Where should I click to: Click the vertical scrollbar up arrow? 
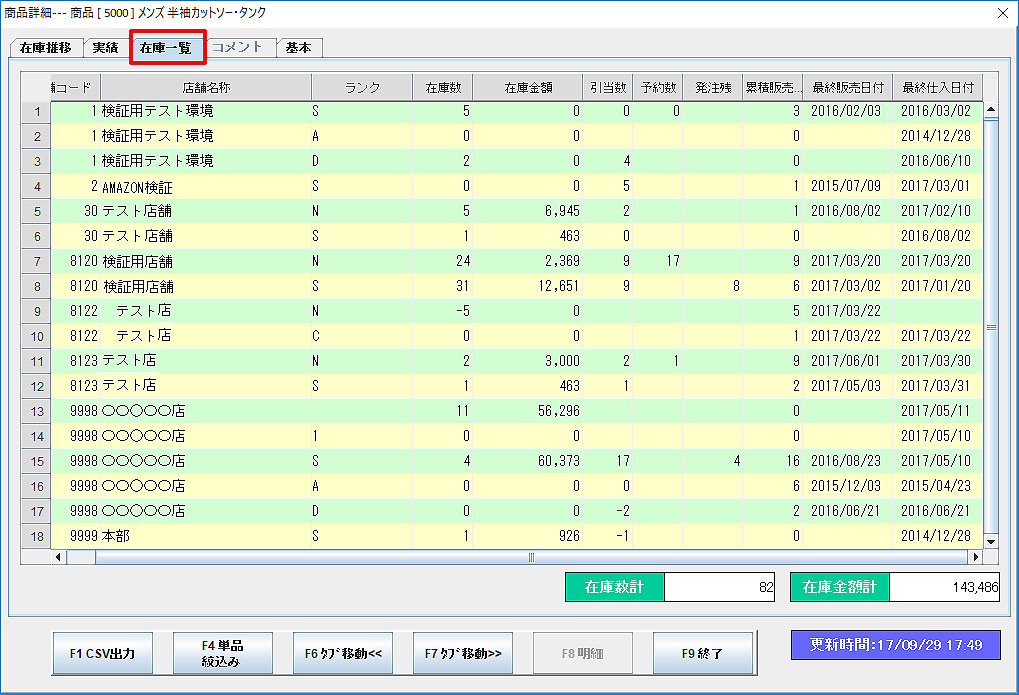tap(991, 109)
